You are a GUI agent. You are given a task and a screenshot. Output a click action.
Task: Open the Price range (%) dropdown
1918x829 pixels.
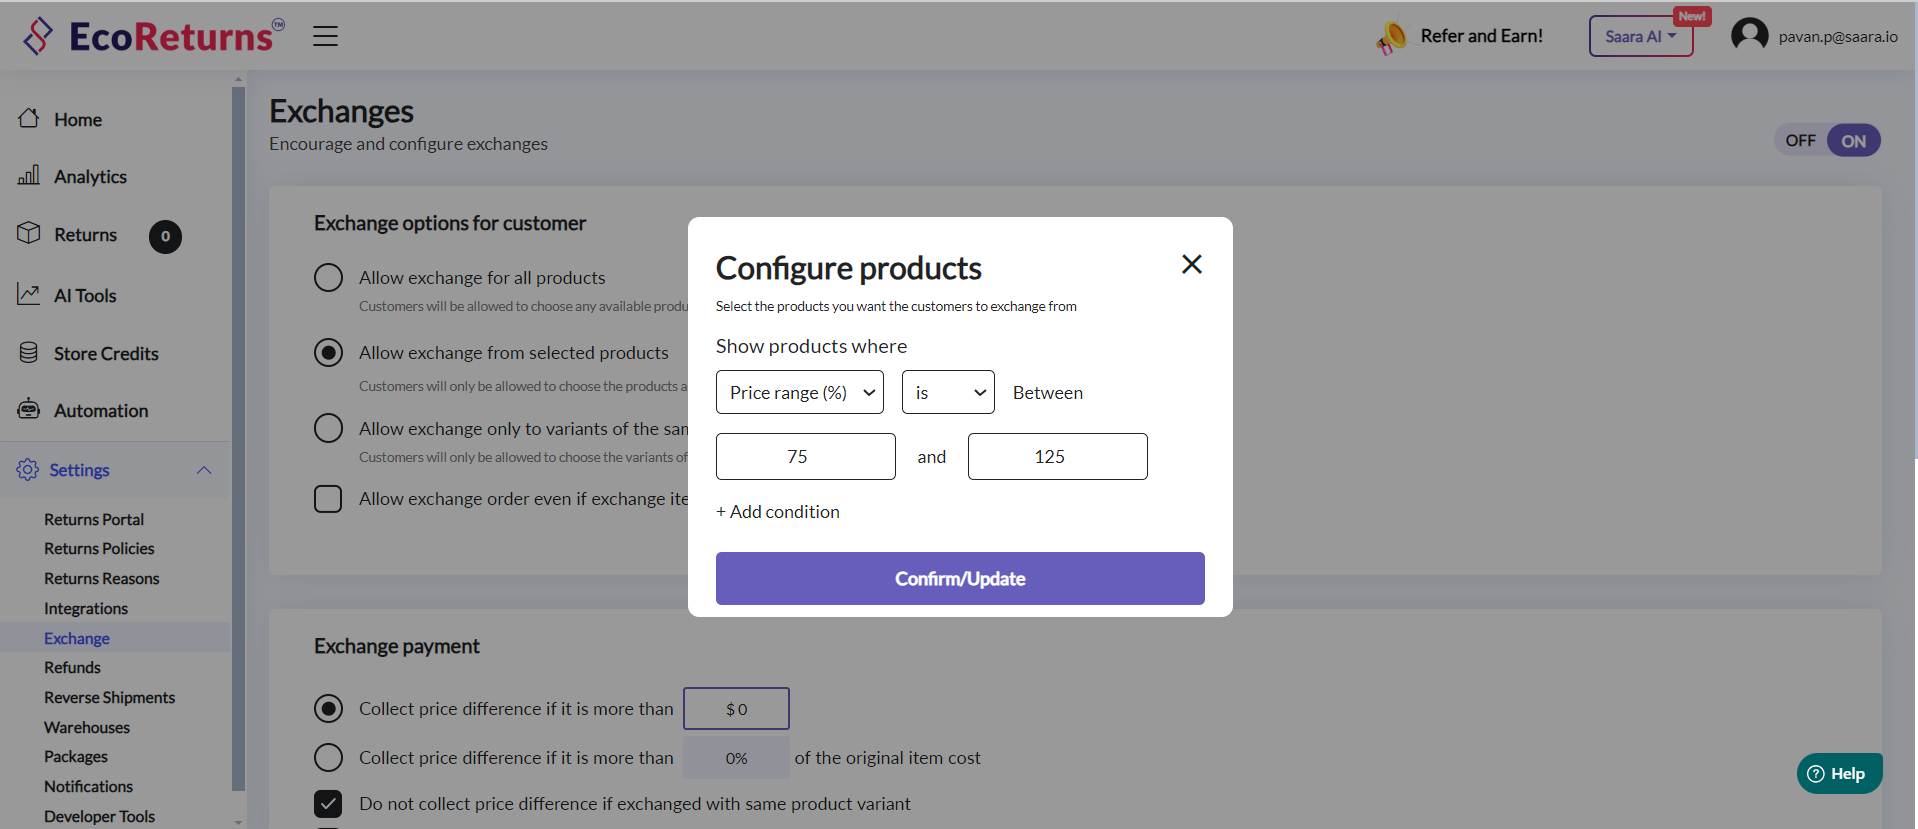[x=800, y=393]
